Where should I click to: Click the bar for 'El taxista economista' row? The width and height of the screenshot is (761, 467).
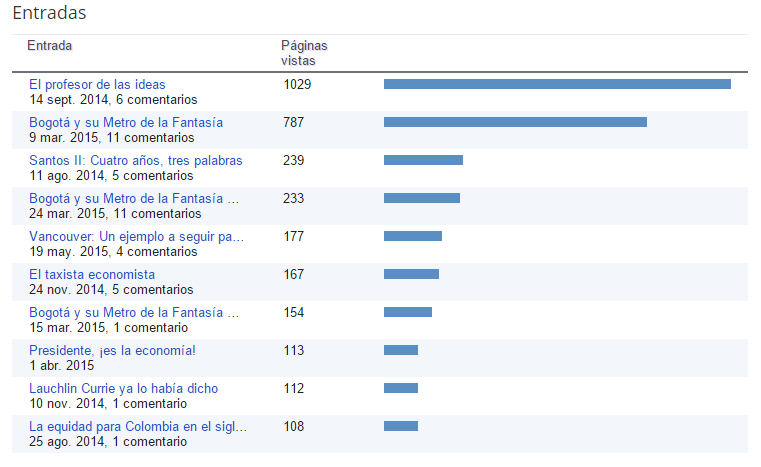[x=411, y=274]
